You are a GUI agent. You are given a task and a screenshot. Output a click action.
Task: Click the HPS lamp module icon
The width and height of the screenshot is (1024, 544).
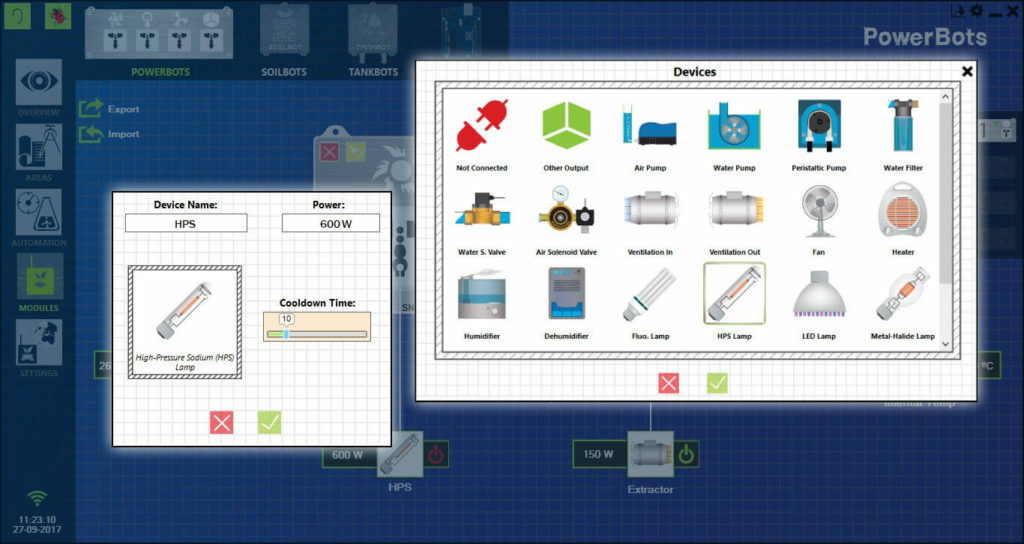coord(400,455)
